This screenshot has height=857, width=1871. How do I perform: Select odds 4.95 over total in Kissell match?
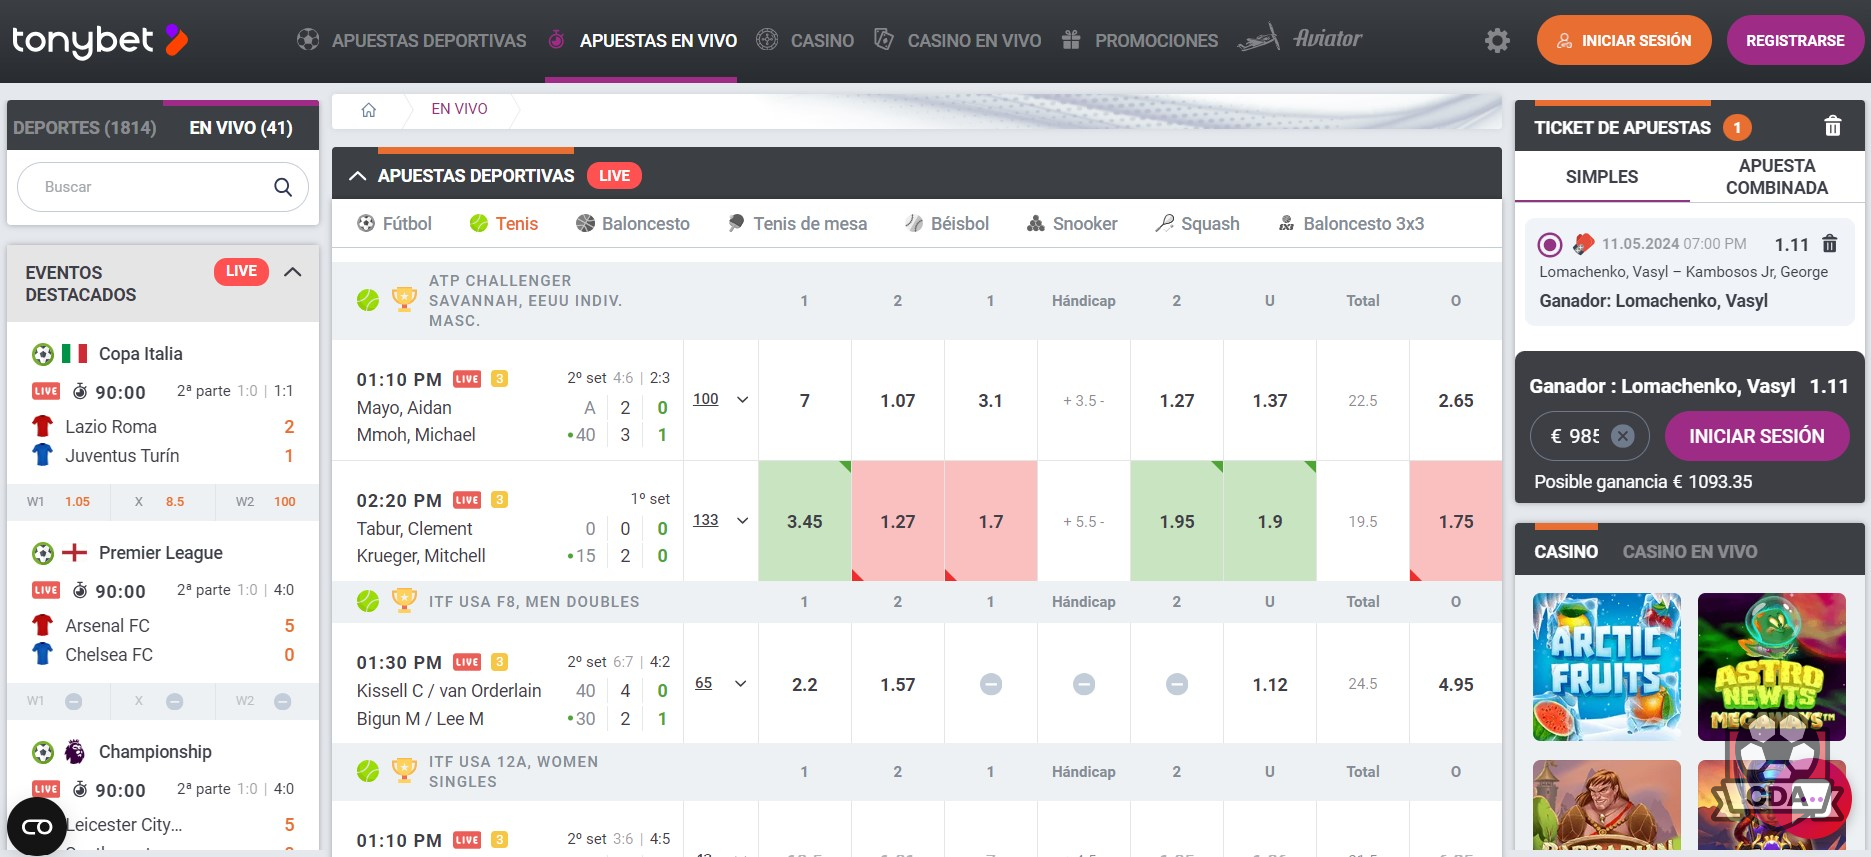(x=1456, y=684)
